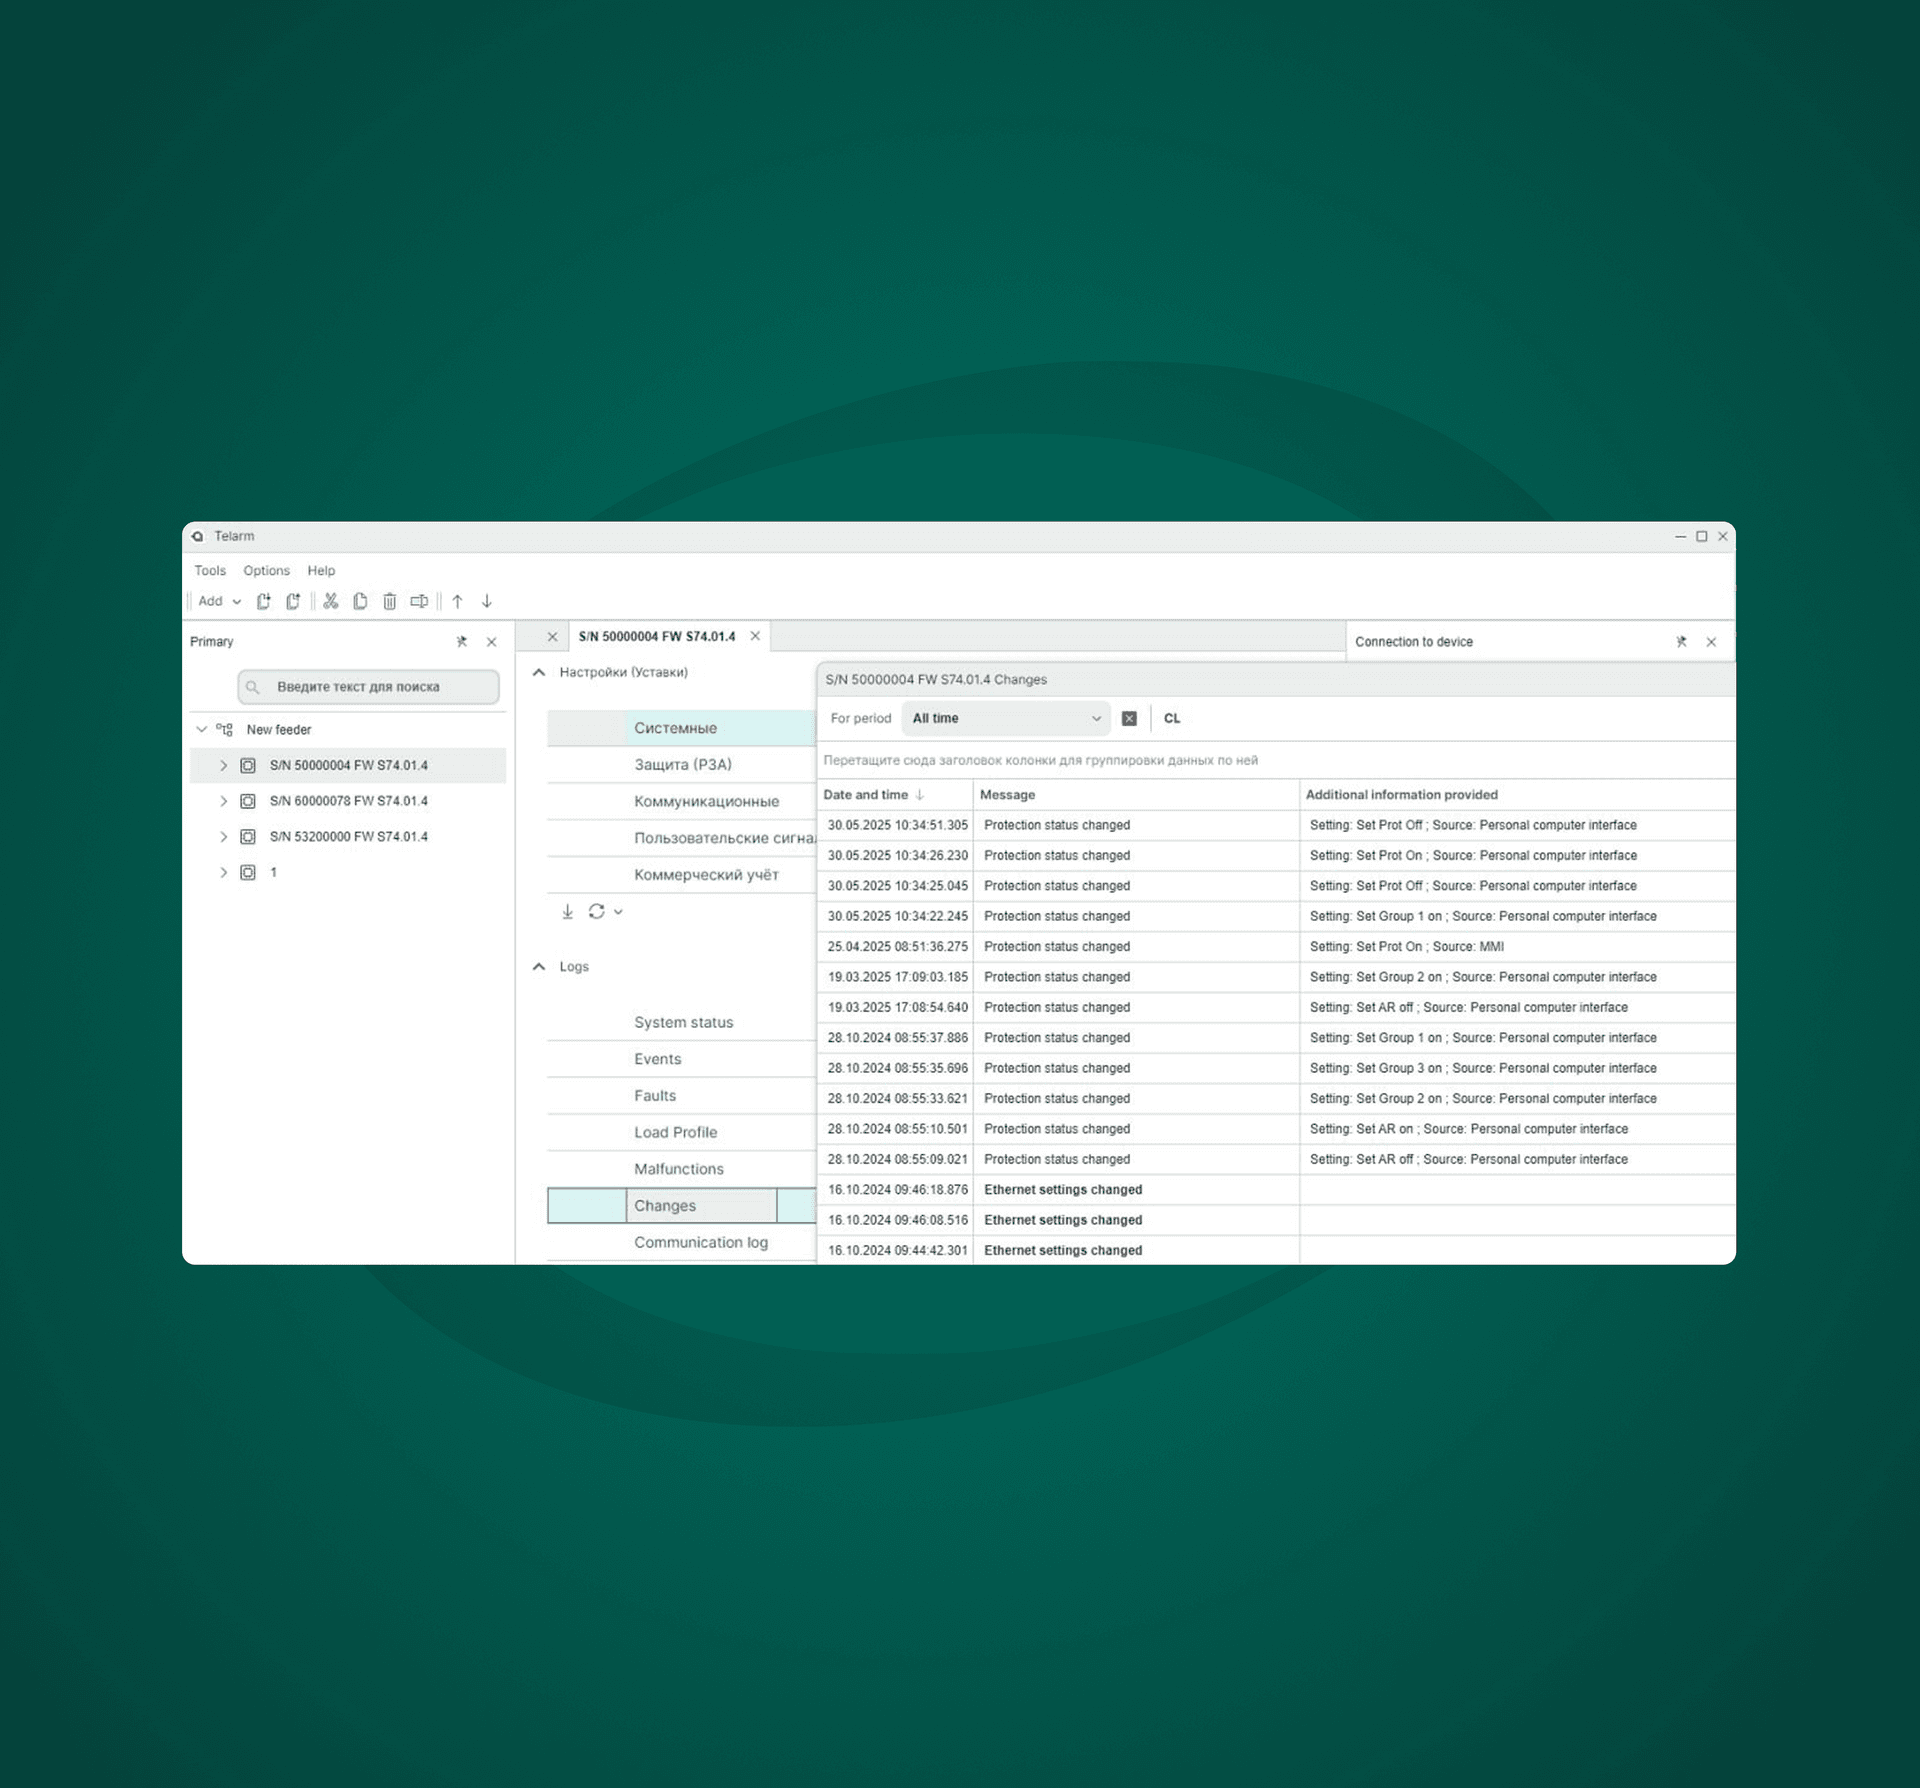Screen dimensions: 1920x1788
Task: Click the search field in Primary panel
Action: pyautogui.click(x=368, y=687)
